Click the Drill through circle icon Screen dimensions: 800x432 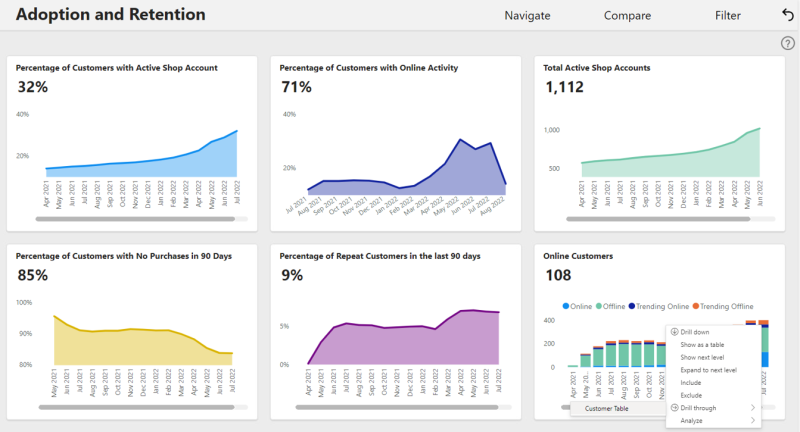674,408
